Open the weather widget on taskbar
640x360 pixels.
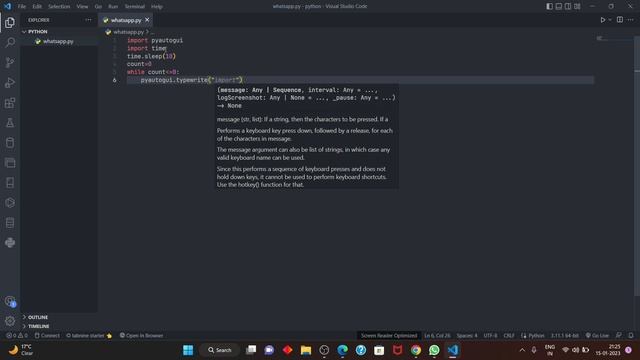(x=20, y=350)
